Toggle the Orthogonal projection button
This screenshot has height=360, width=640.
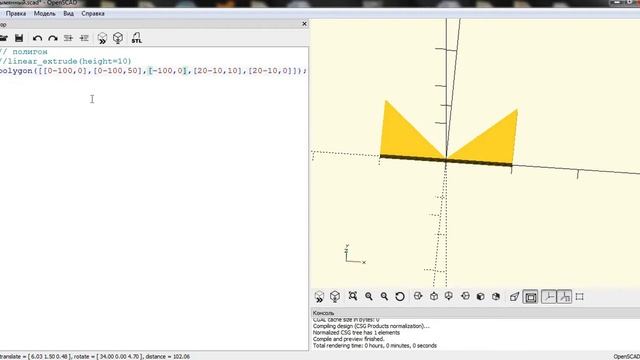[531, 297]
